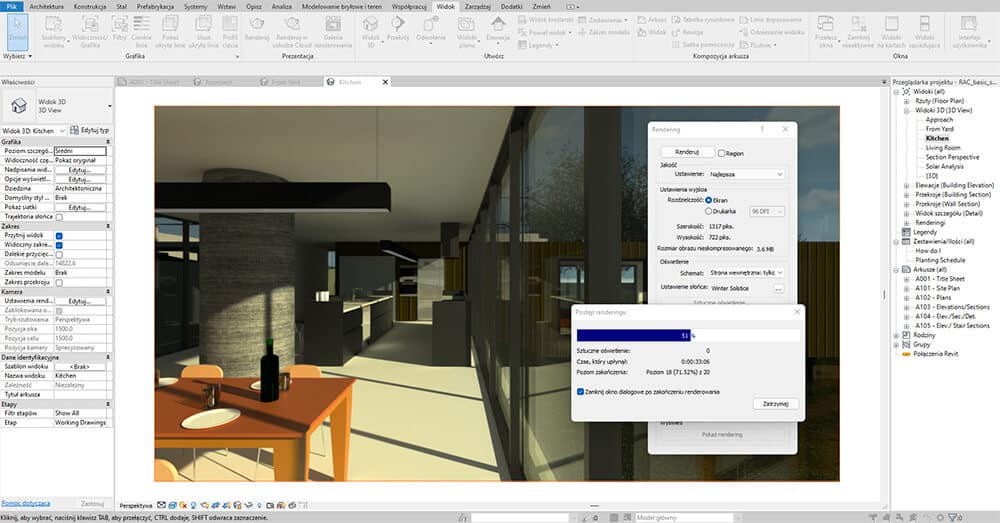Toggle Zakres przekroju checkbox
The image size is (1000, 523).
59,282
